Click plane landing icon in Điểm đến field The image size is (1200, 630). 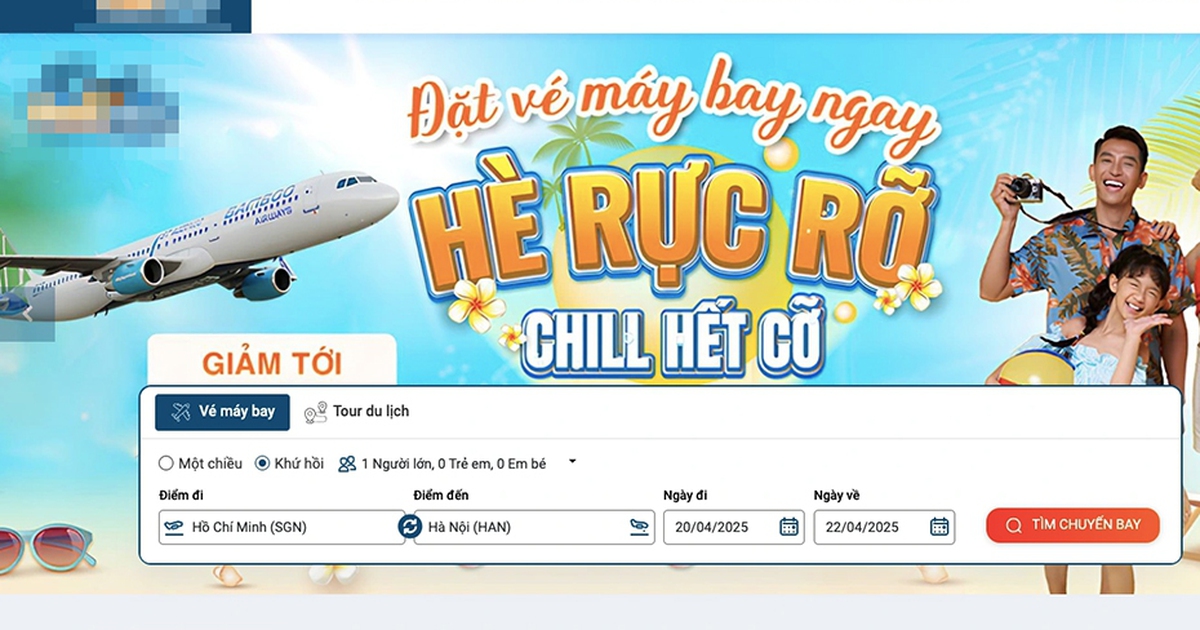[639, 527]
